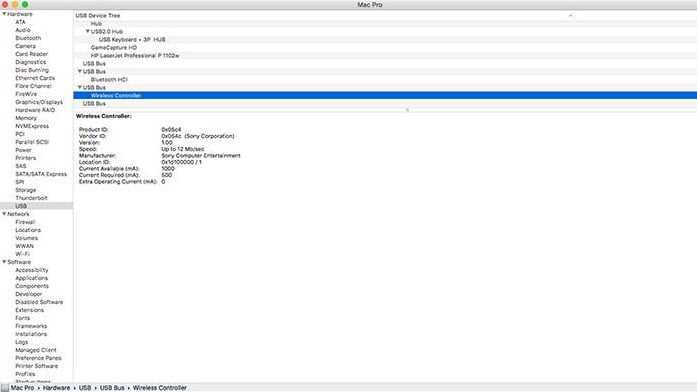Select ATA in the Hardware list

point(20,22)
